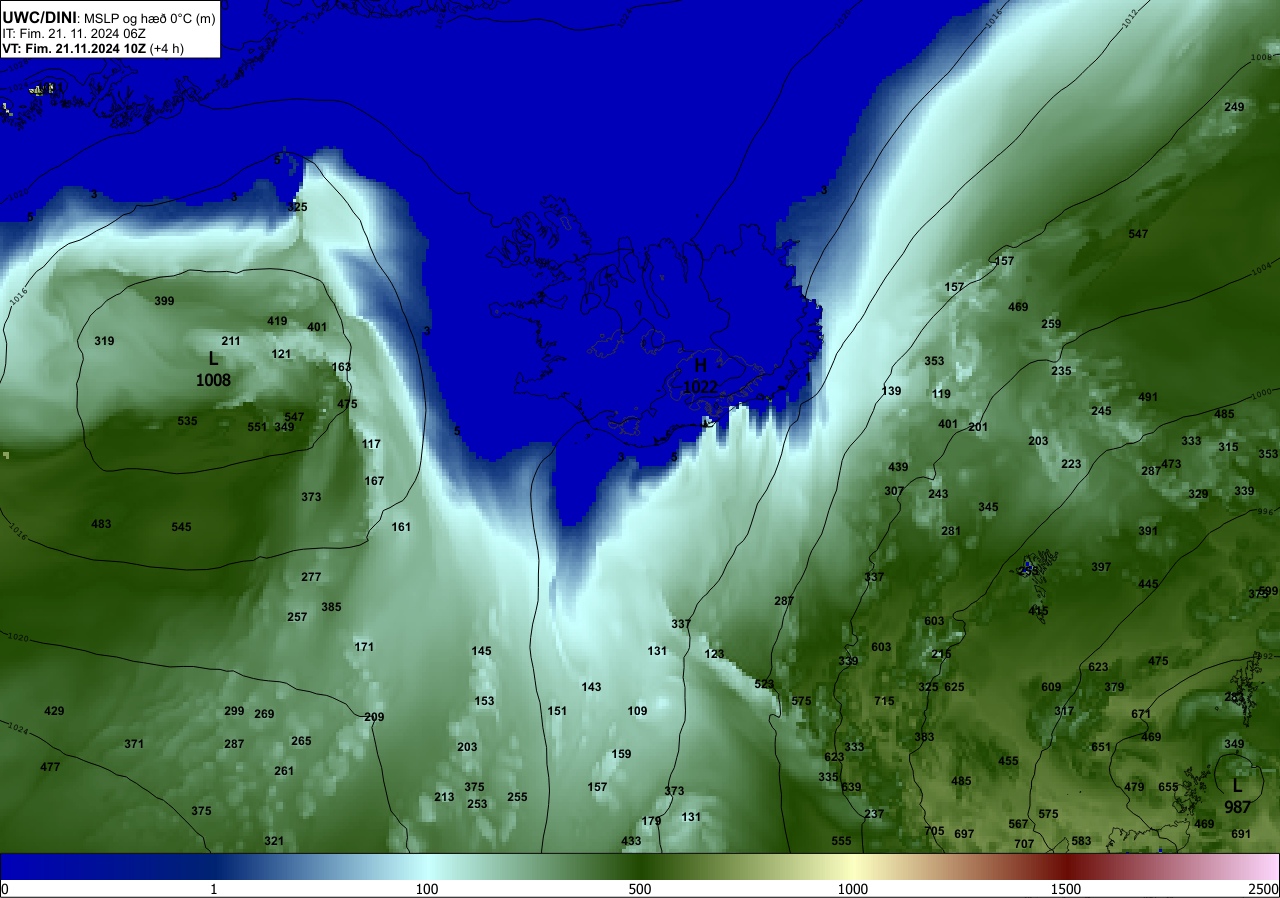Select the low pressure label 'L 1008'
The height and width of the screenshot is (898, 1280).
pyautogui.click(x=213, y=369)
